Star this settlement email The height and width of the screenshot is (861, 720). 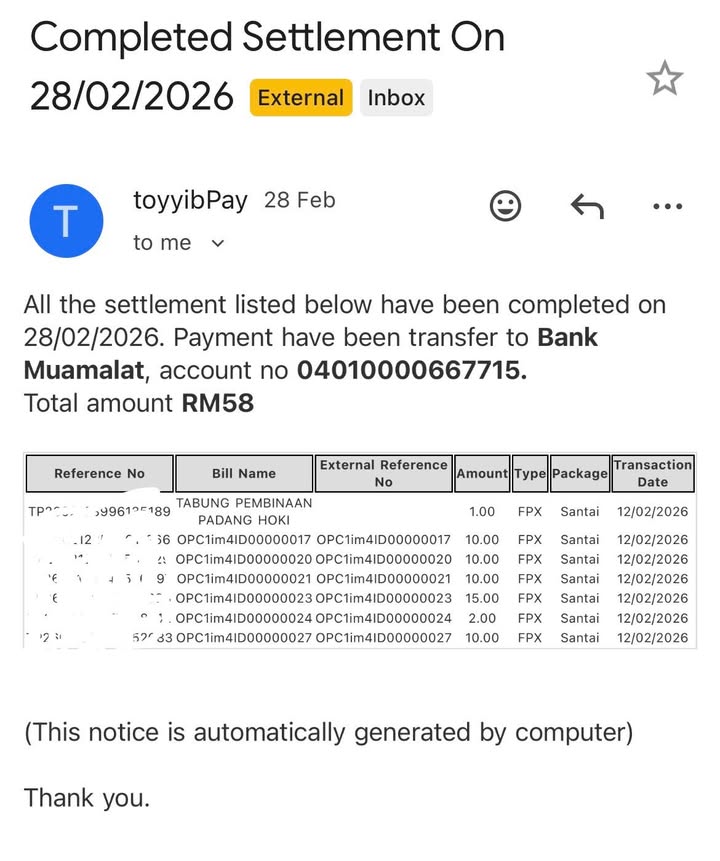[x=665, y=79]
